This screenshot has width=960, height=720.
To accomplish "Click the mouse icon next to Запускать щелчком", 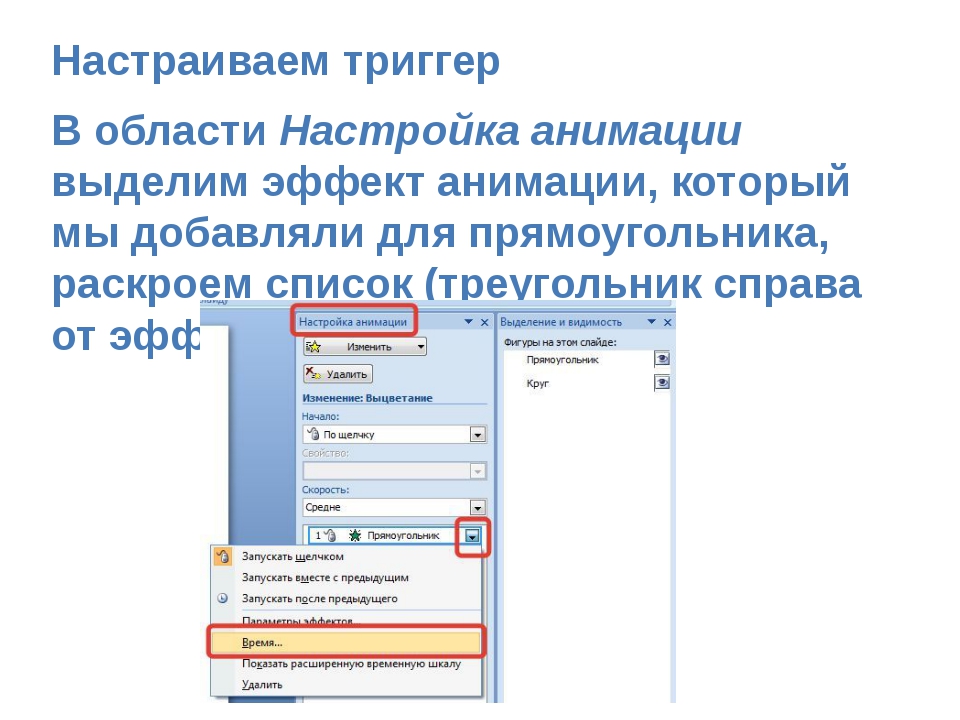I will point(223,557).
